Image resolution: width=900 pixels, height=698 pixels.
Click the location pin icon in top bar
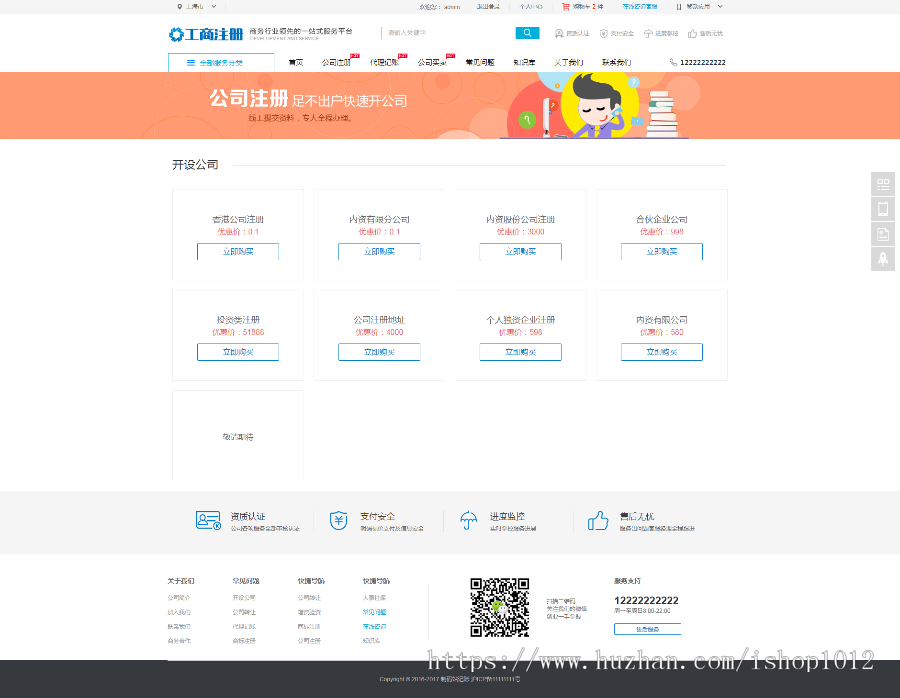coord(180,7)
